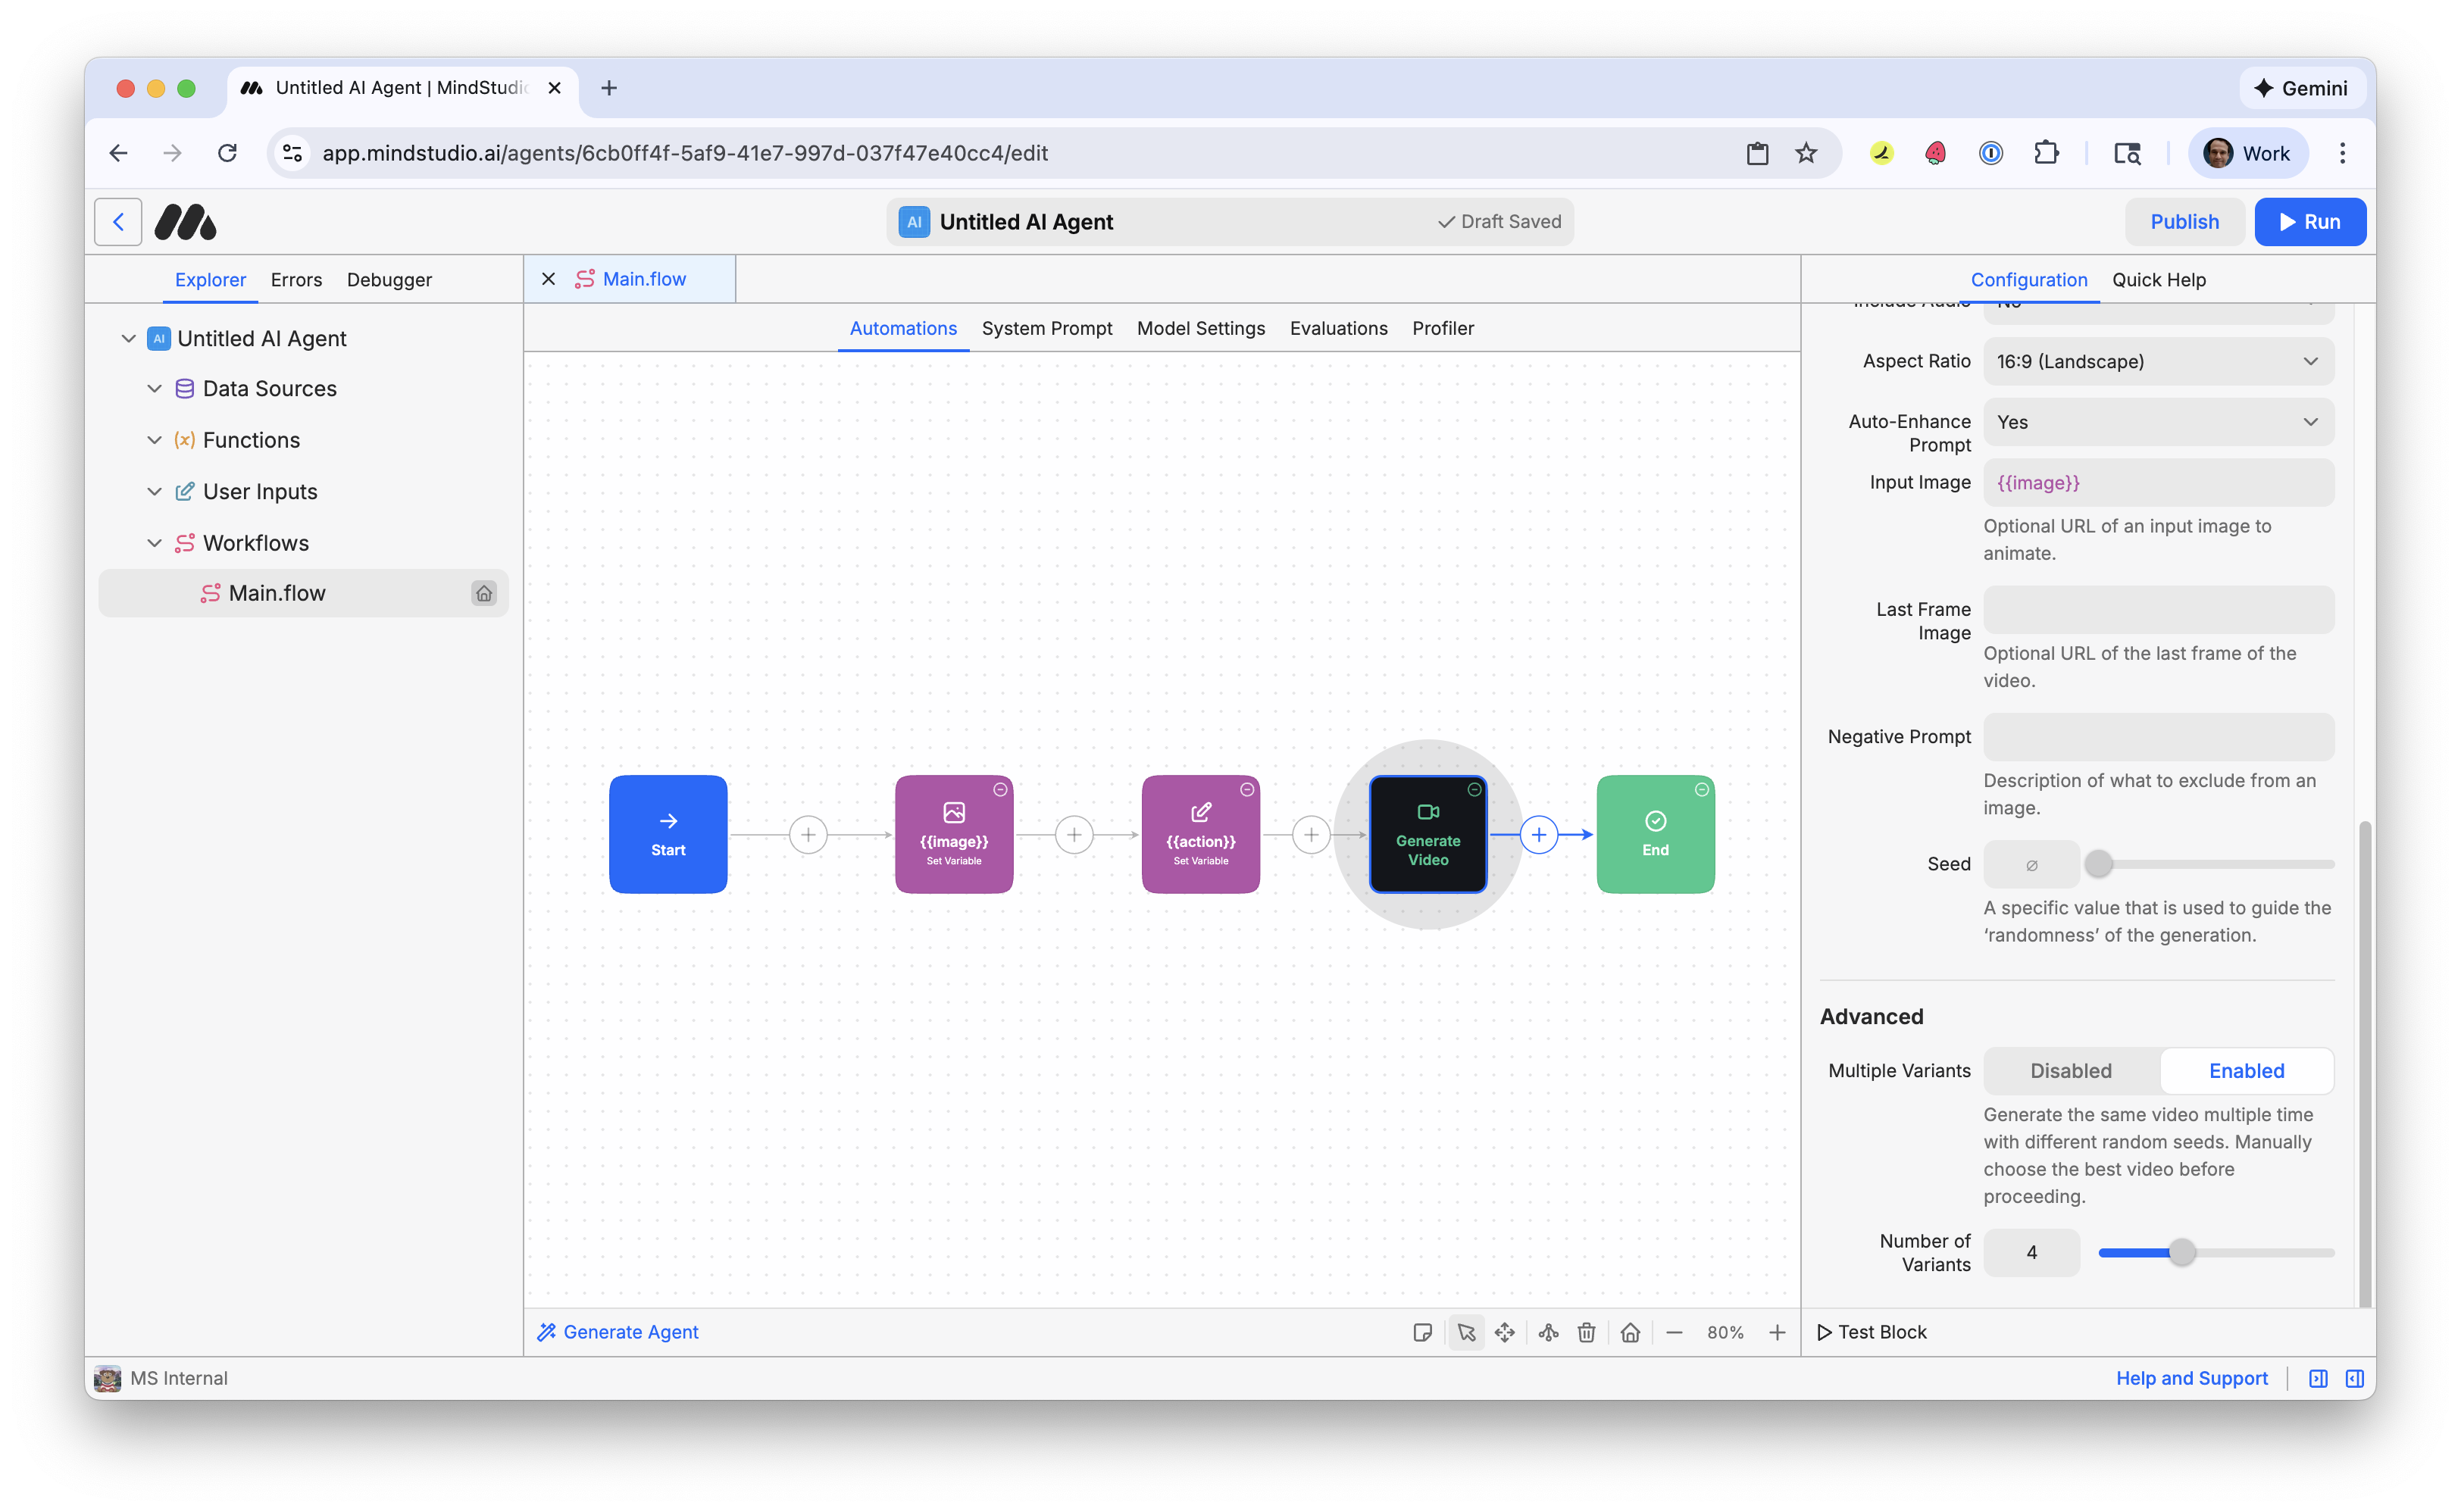Select the canvas pan tool
Screen dimensions: 2461x1512
(x=1505, y=1332)
